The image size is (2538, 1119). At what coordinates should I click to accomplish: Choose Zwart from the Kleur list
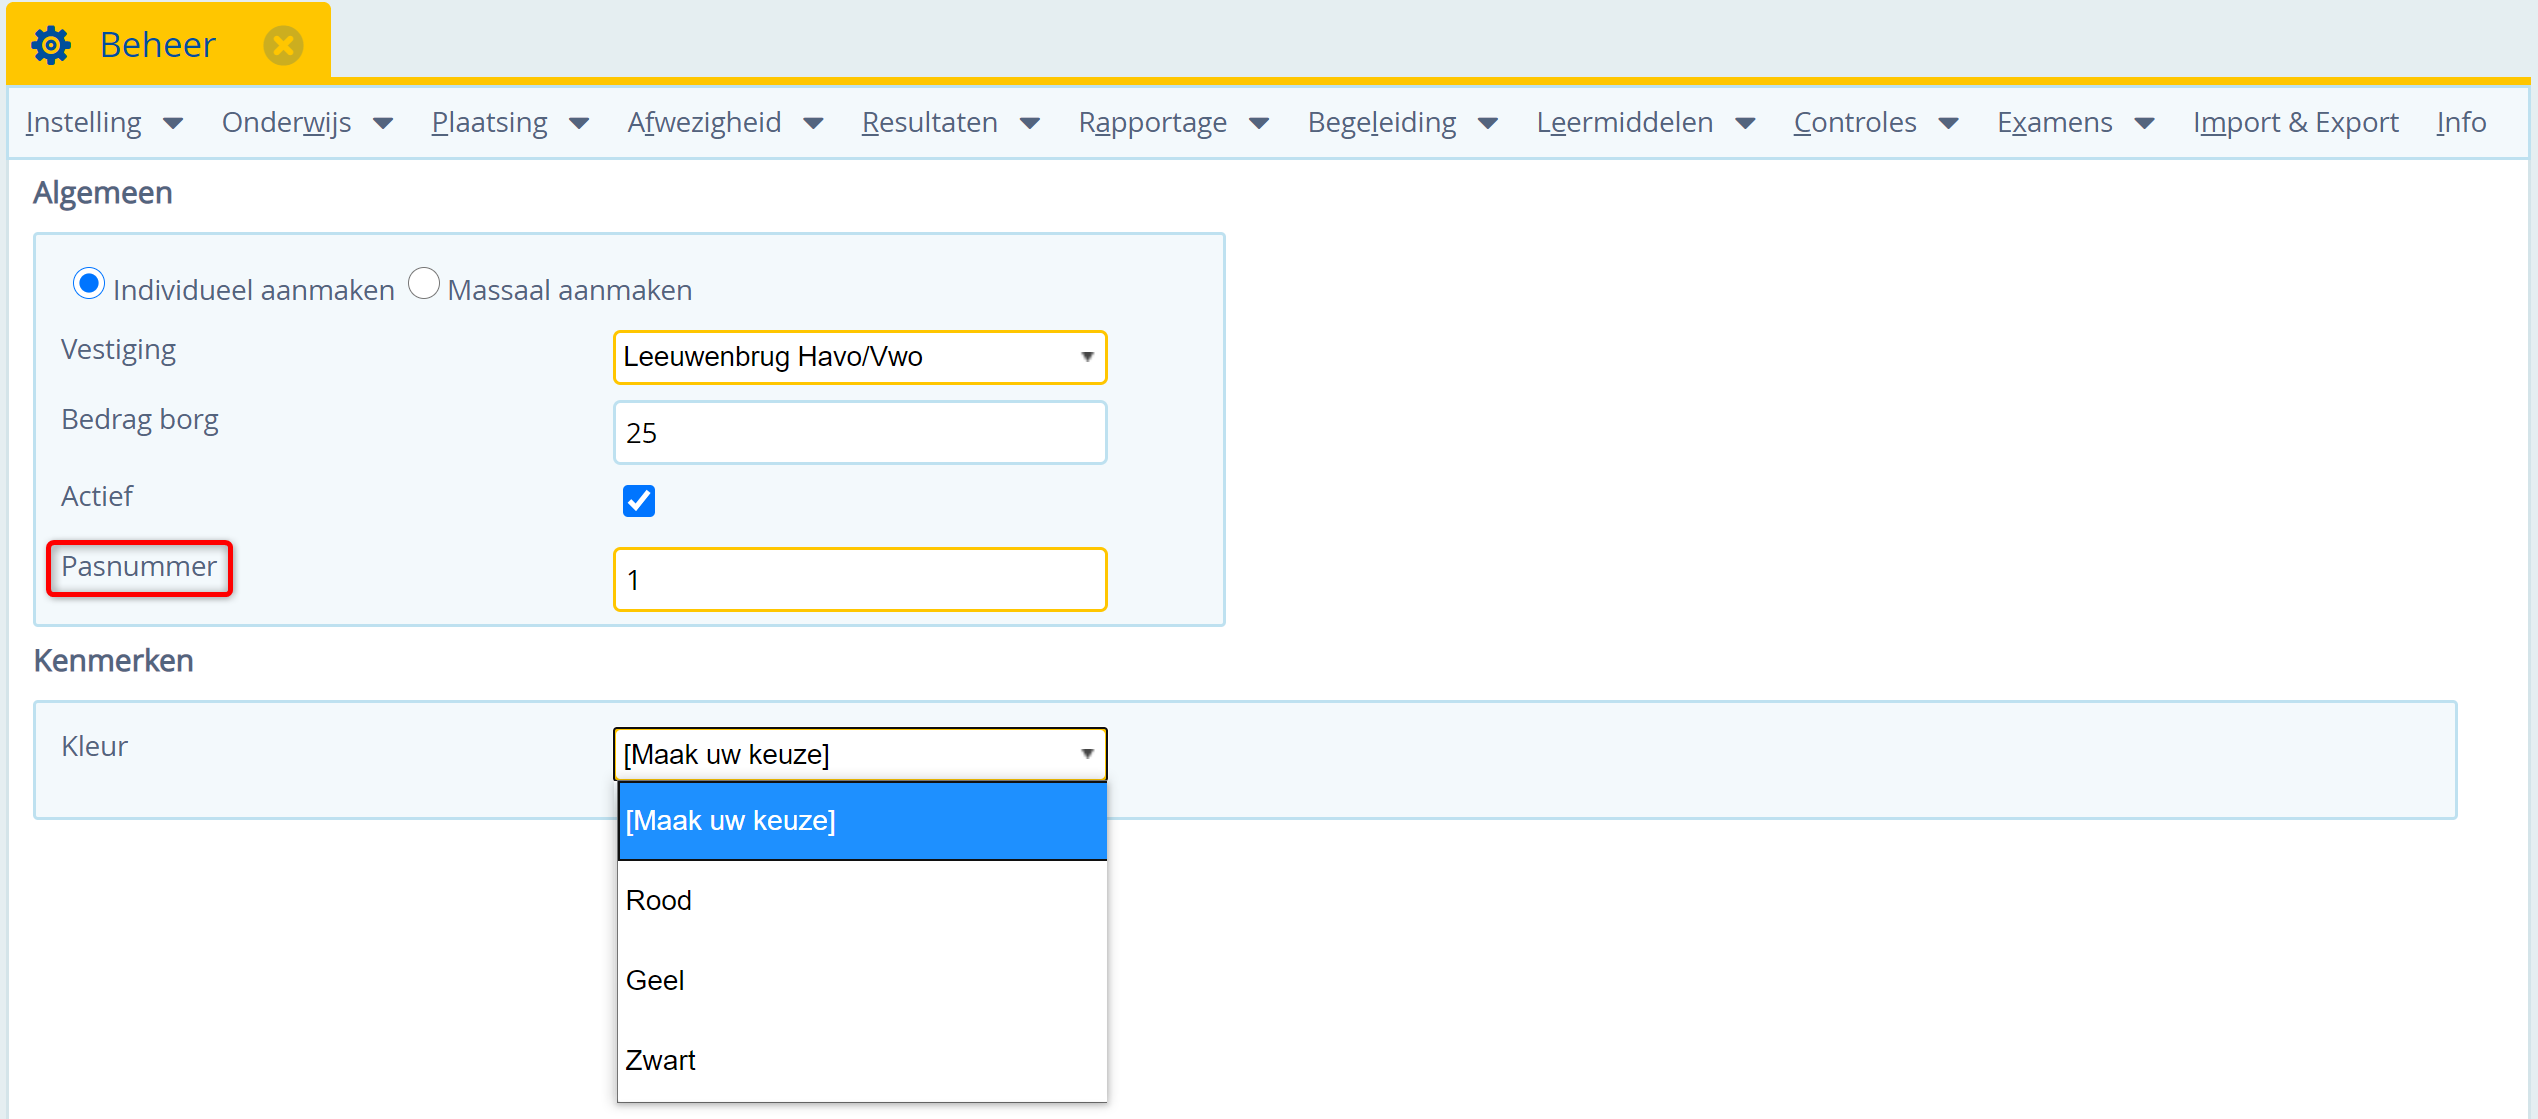click(862, 1060)
